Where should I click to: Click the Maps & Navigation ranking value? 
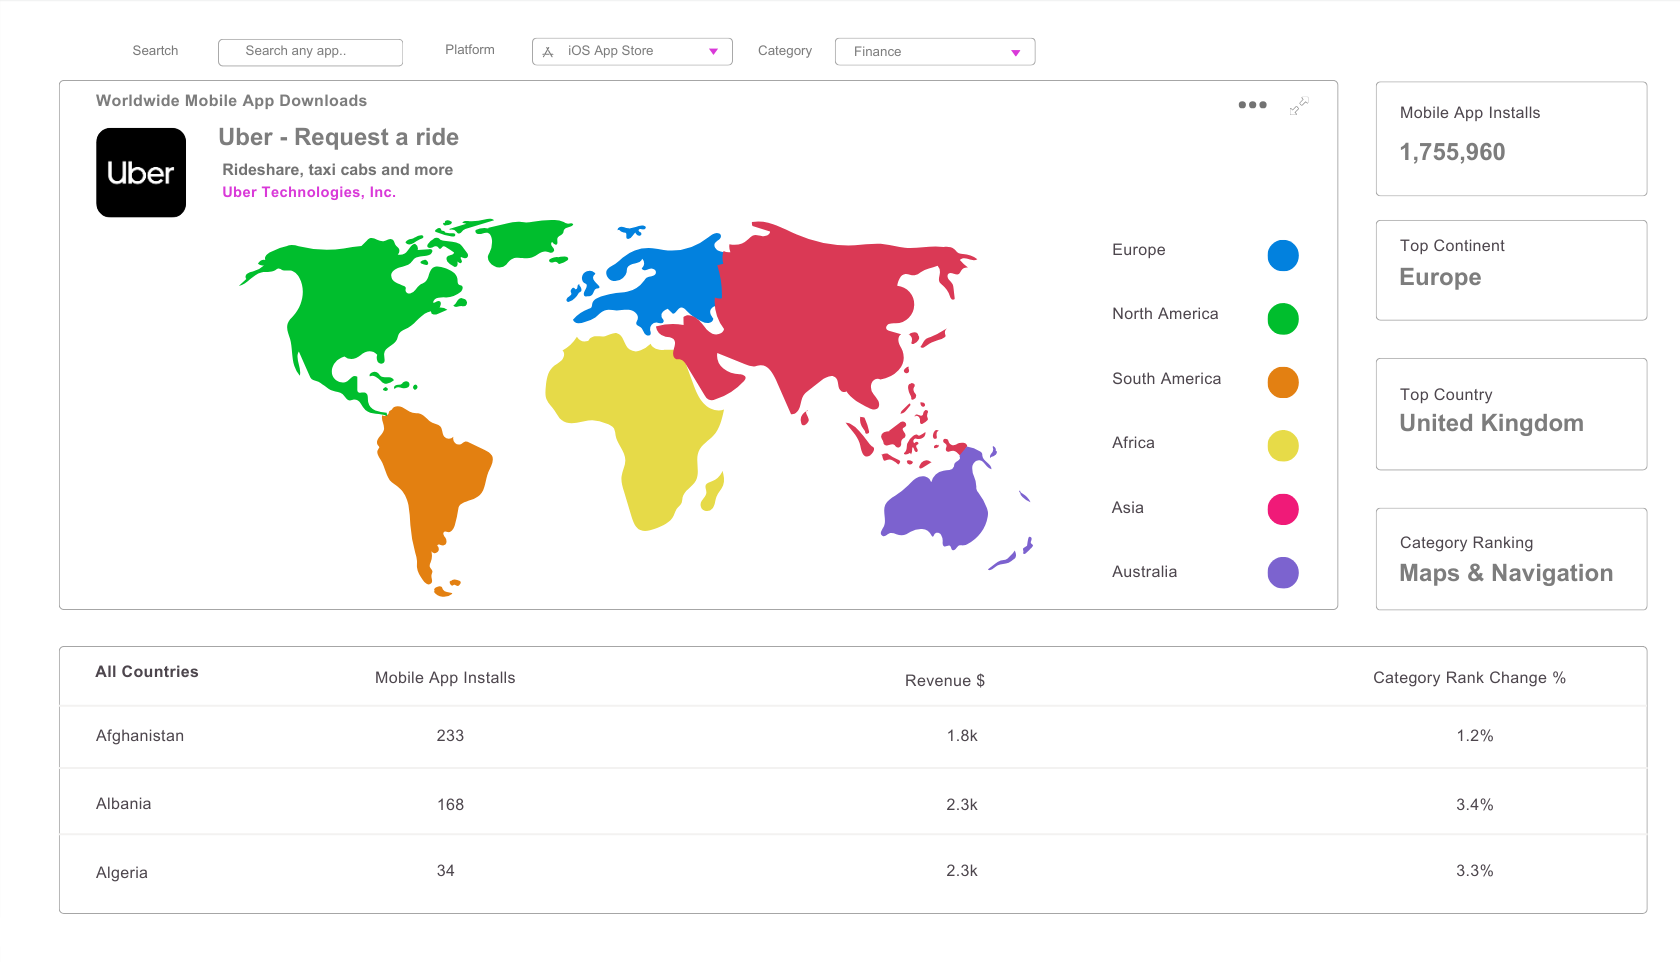point(1506,573)
